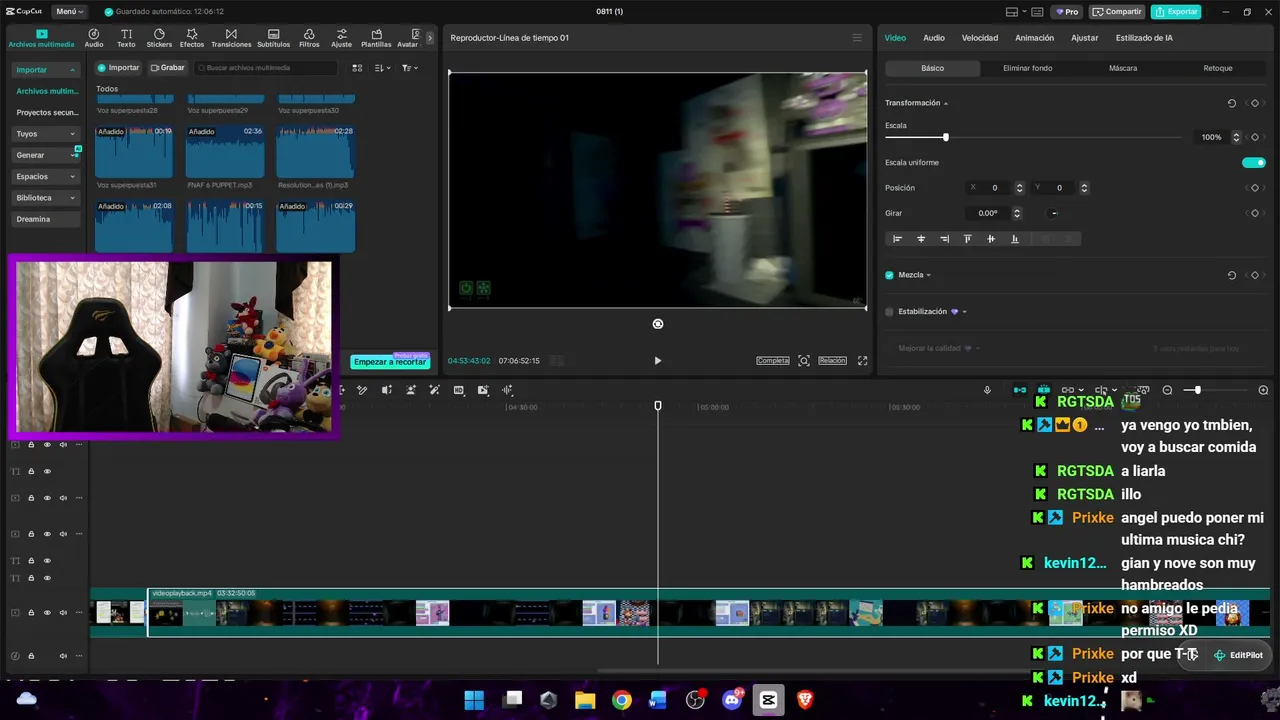
Task: Open the Plantillas tab
Action: click(x=376, y=39)
